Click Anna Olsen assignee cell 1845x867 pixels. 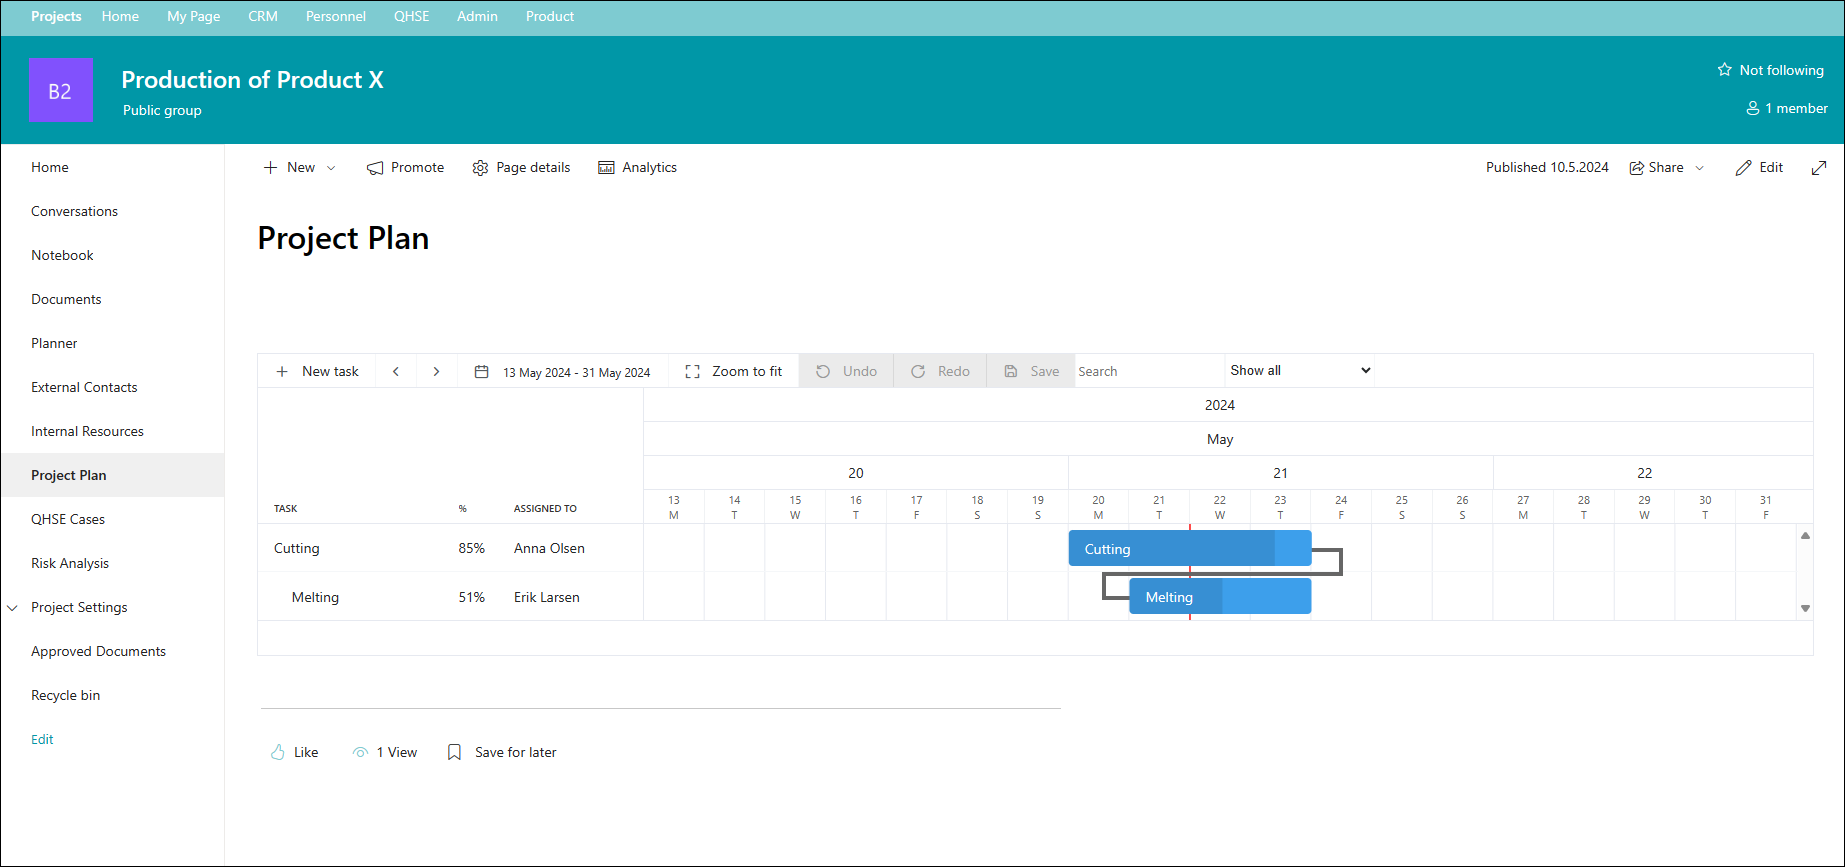coord(549,548)
